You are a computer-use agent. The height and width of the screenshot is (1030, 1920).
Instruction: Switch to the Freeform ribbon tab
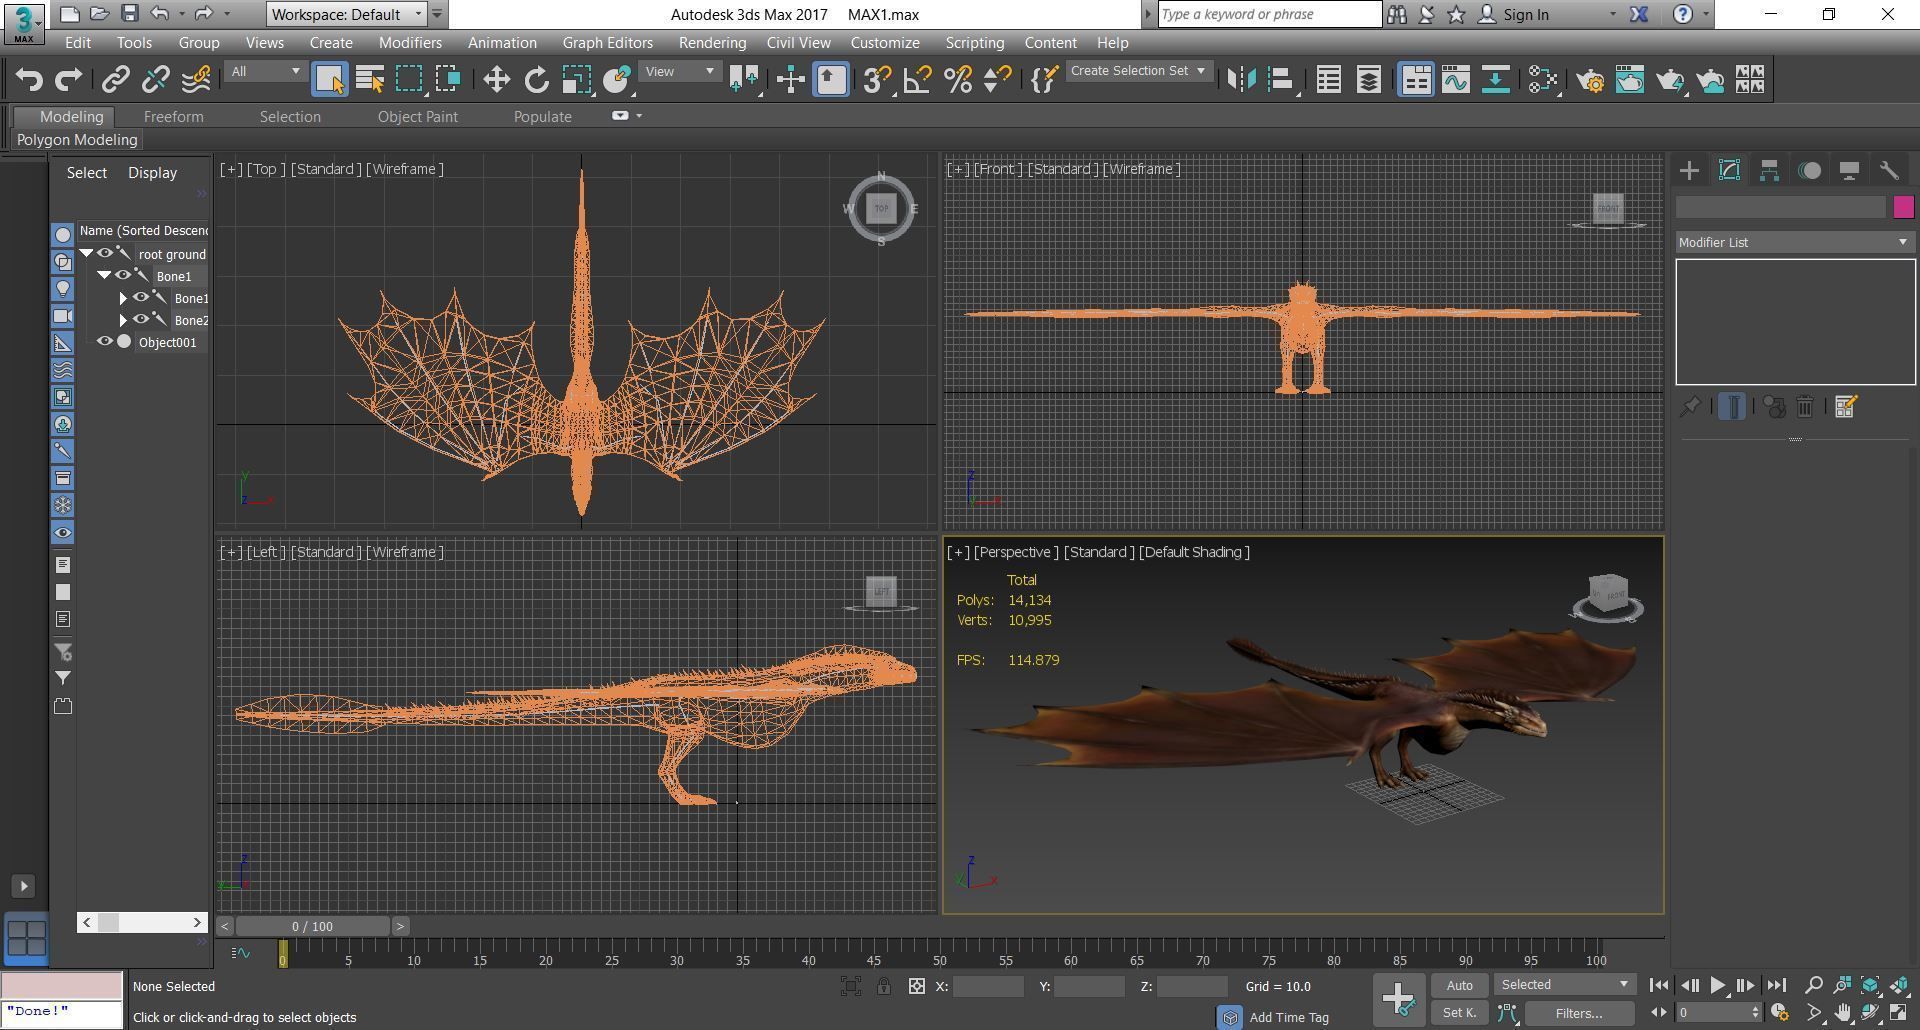(x=173, y=117)
